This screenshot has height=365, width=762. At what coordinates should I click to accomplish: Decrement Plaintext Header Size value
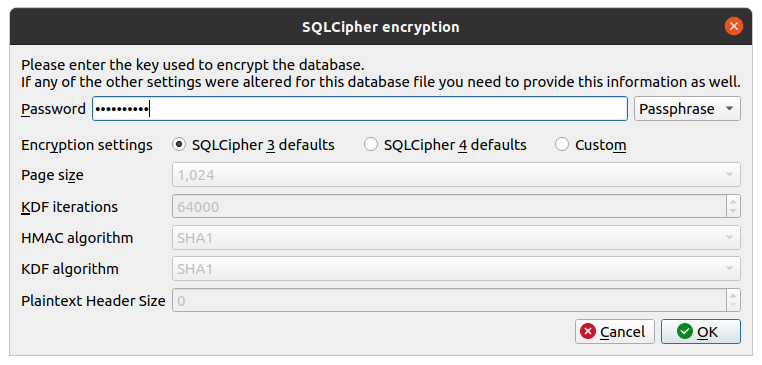click(733, 306)
